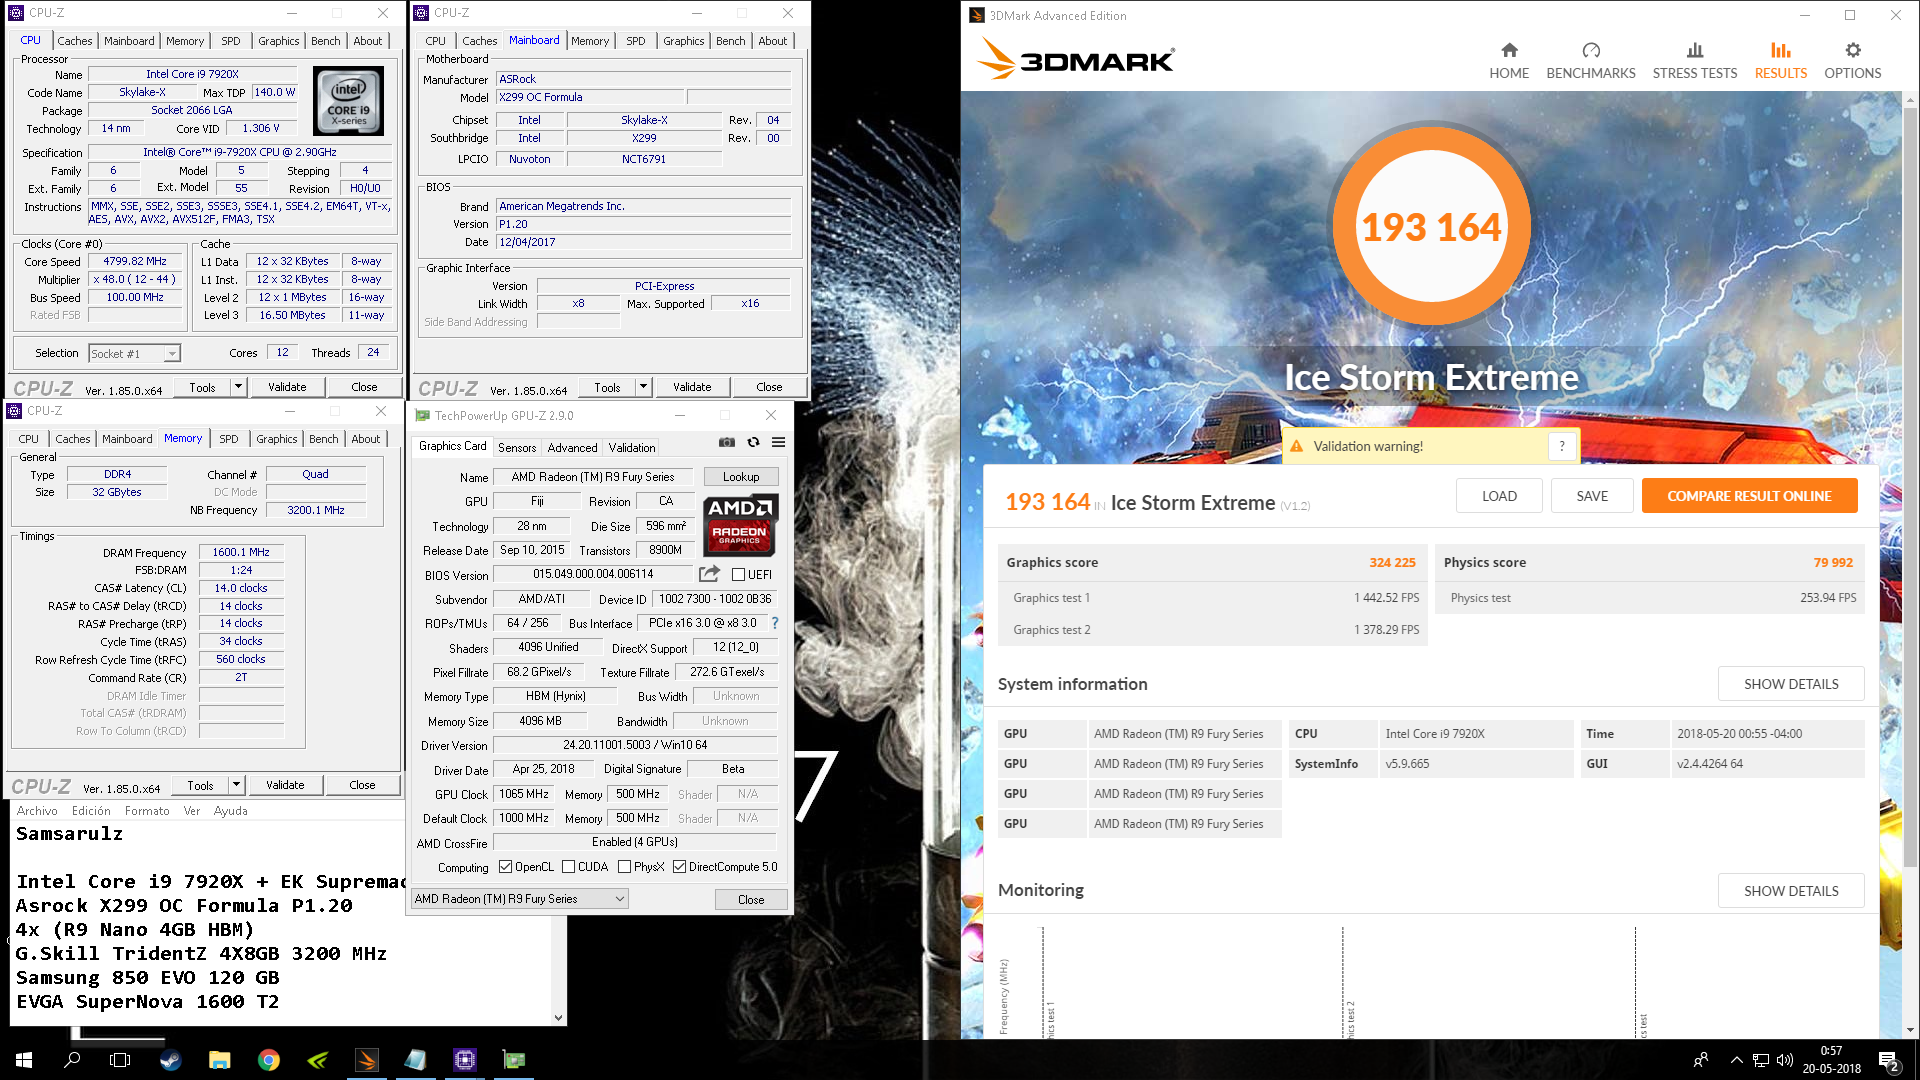Open Windows search from taskbar

pos(72,1060)
